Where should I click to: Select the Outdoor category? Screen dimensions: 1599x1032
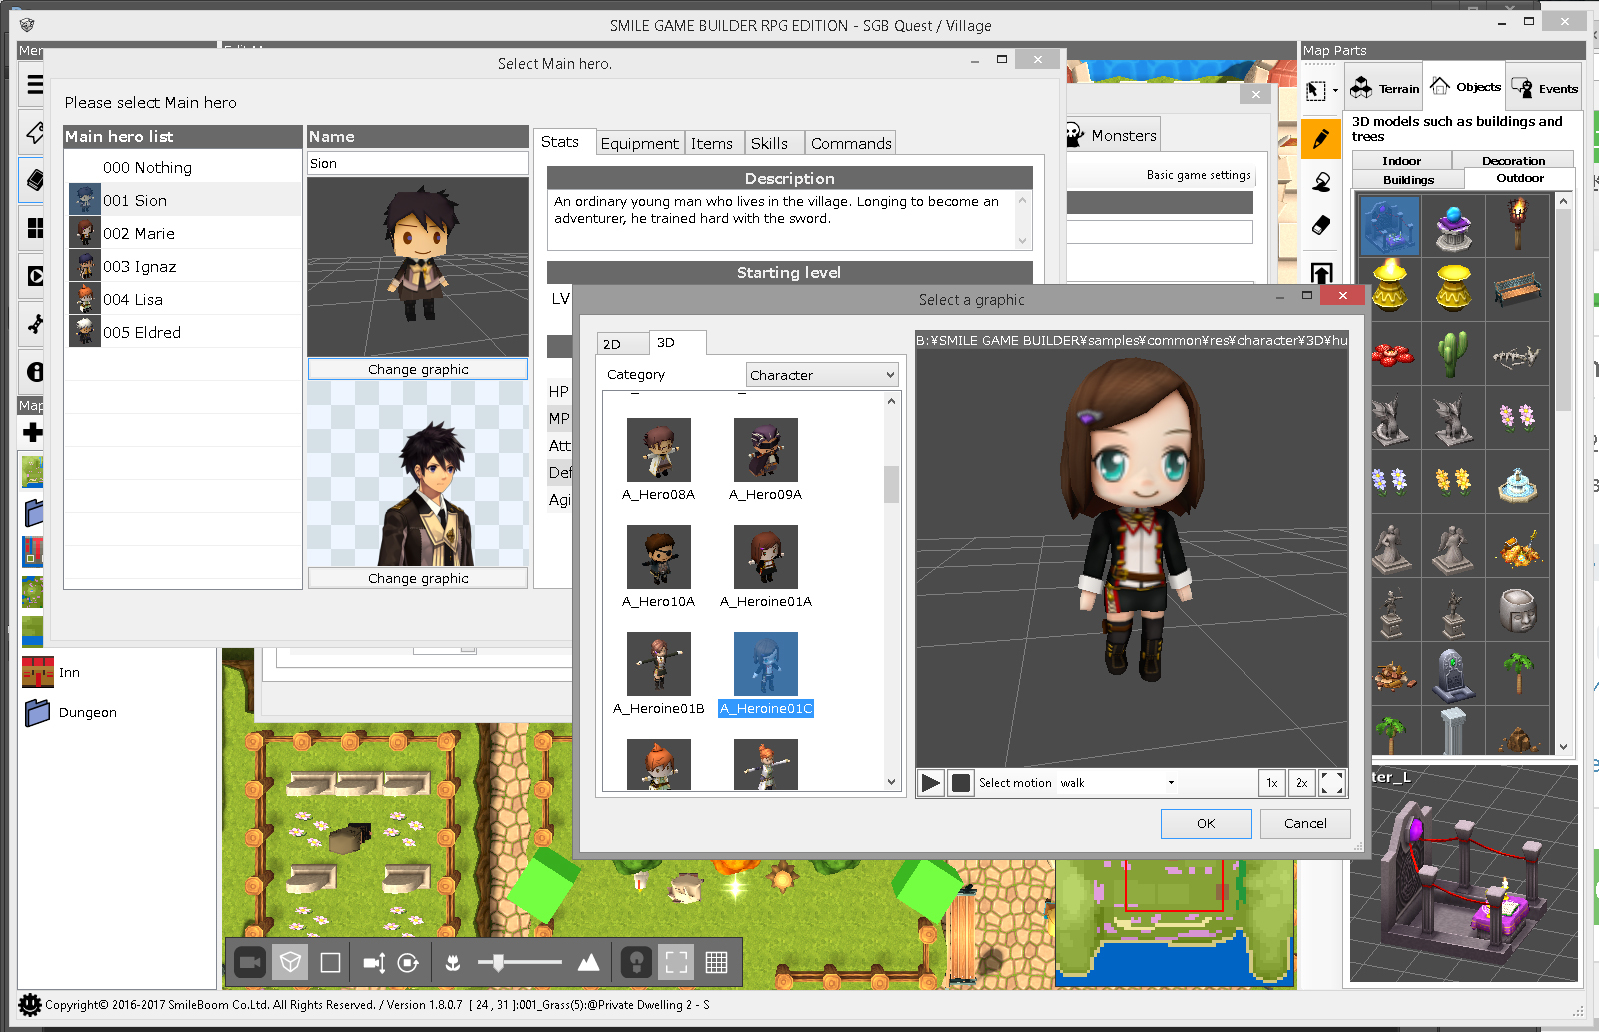click(x=1520, y=178)
